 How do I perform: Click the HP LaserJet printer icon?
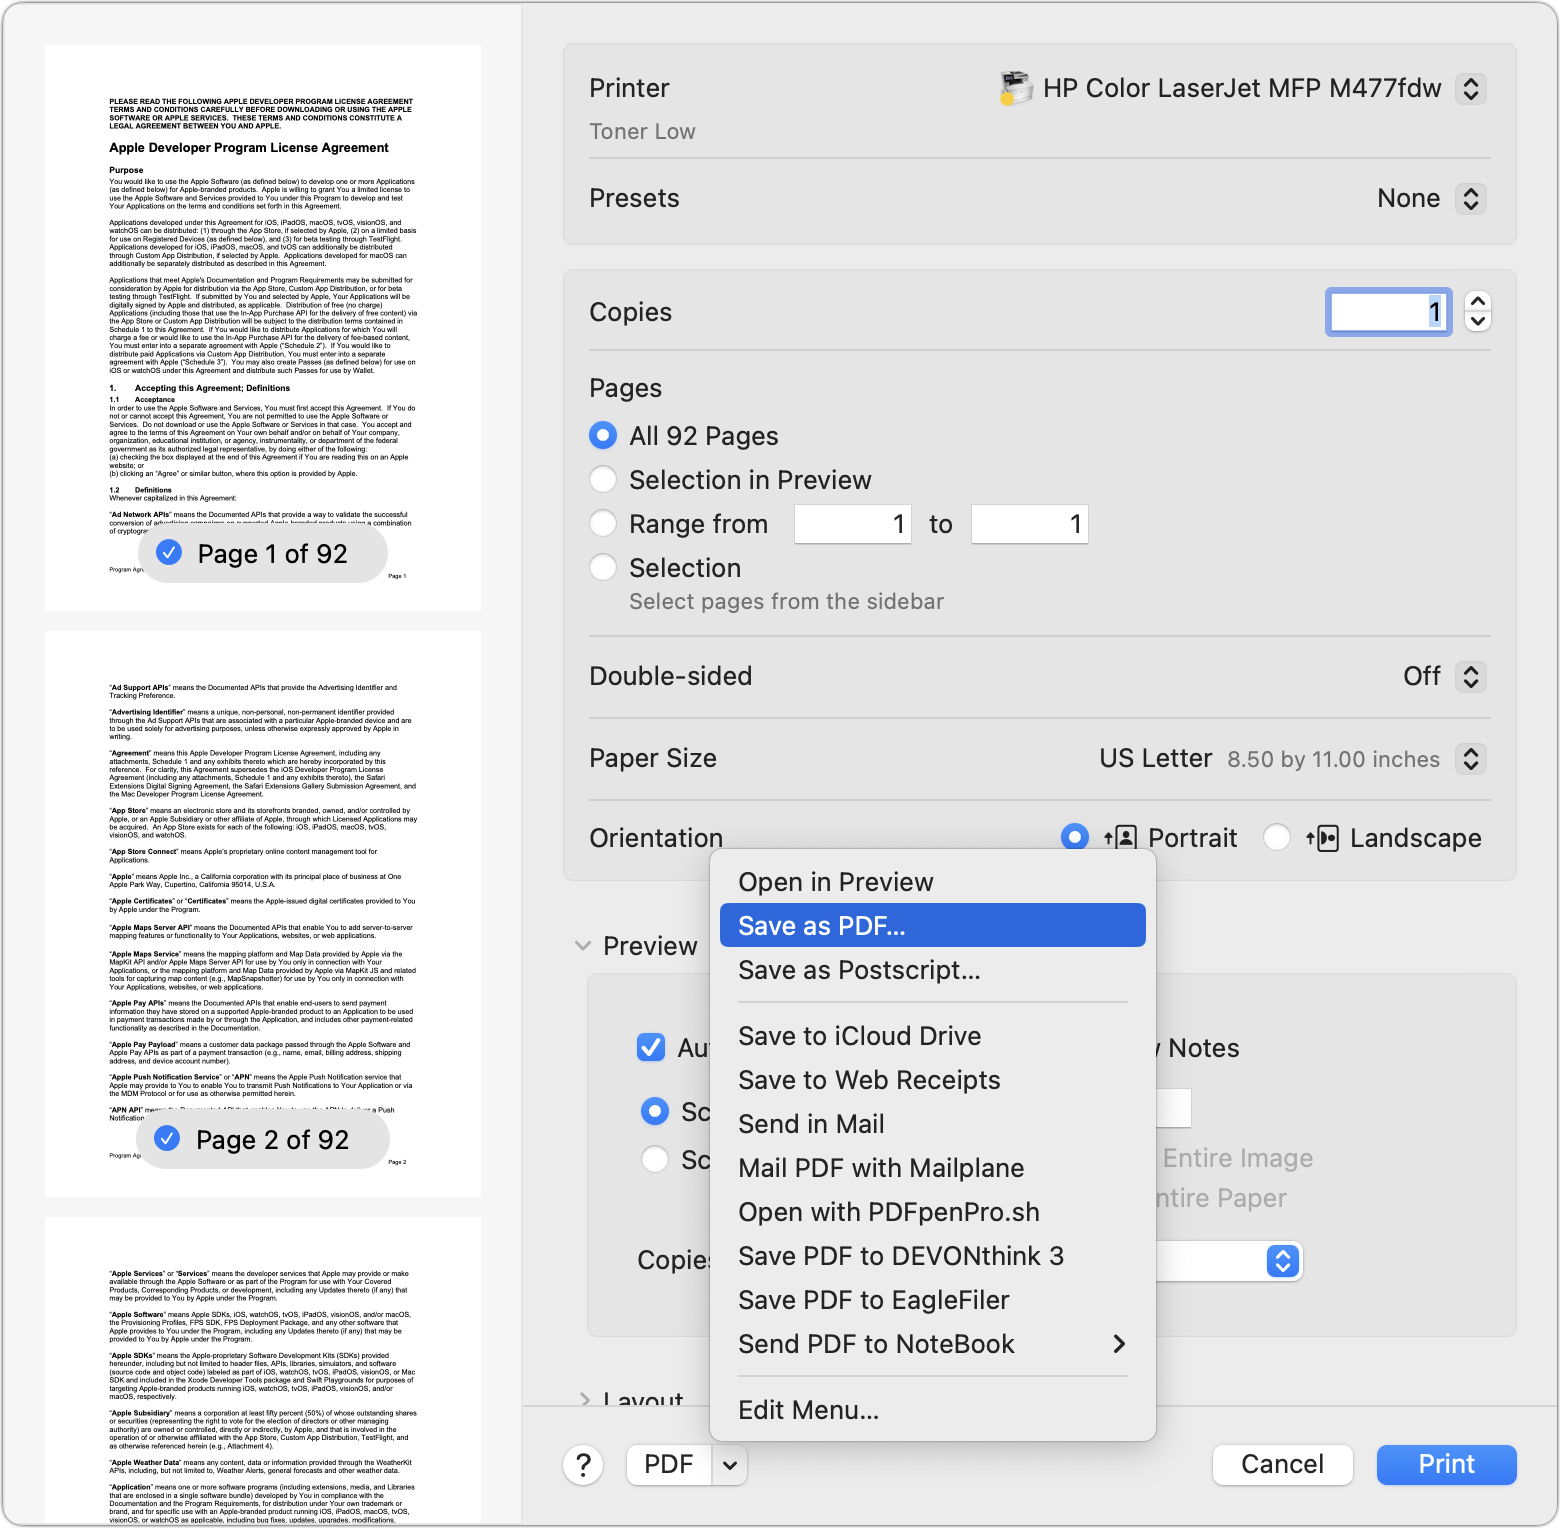coord(1016,88)
